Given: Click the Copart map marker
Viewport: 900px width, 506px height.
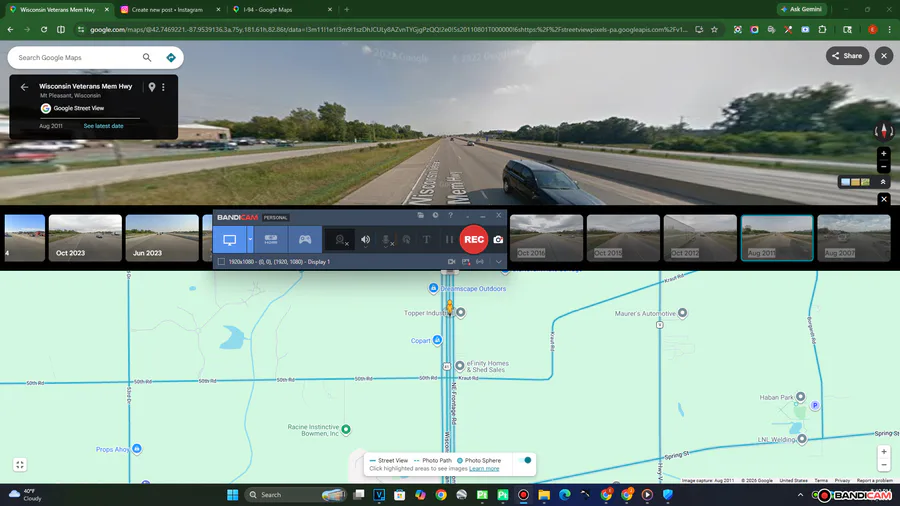Looking at the screenshot, I should coord(437,340).
